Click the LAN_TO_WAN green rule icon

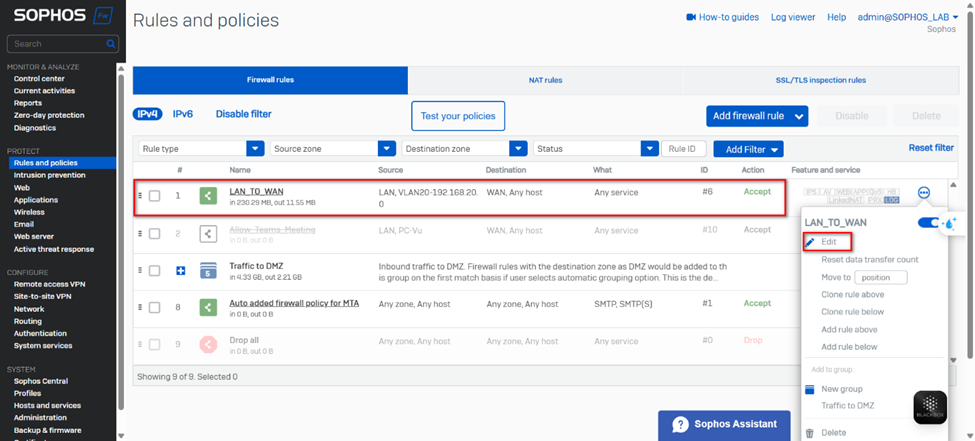[x=208, y=195]
